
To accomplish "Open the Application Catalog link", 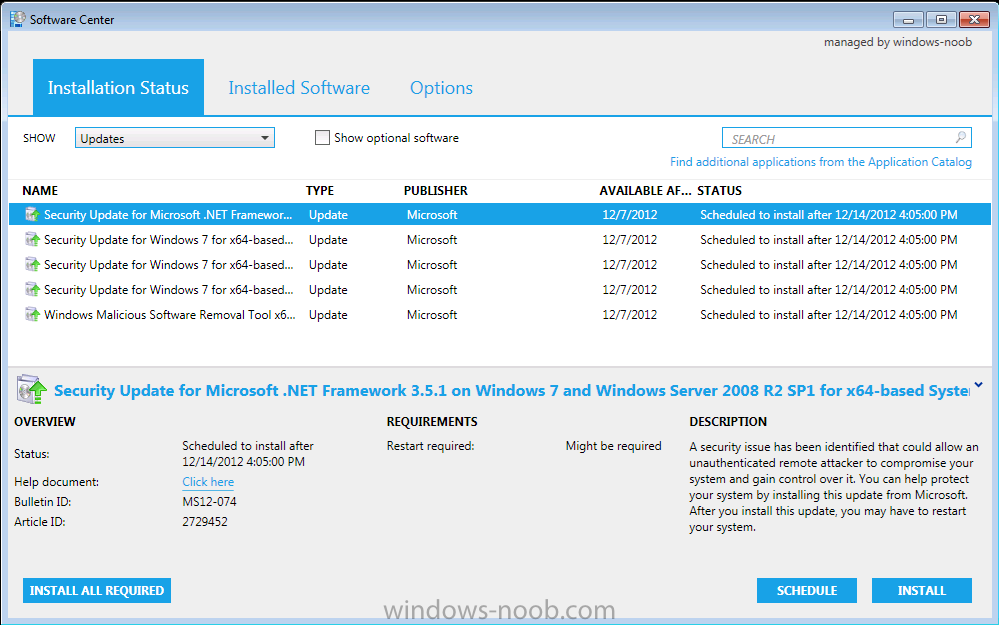I will click(821, 162).
